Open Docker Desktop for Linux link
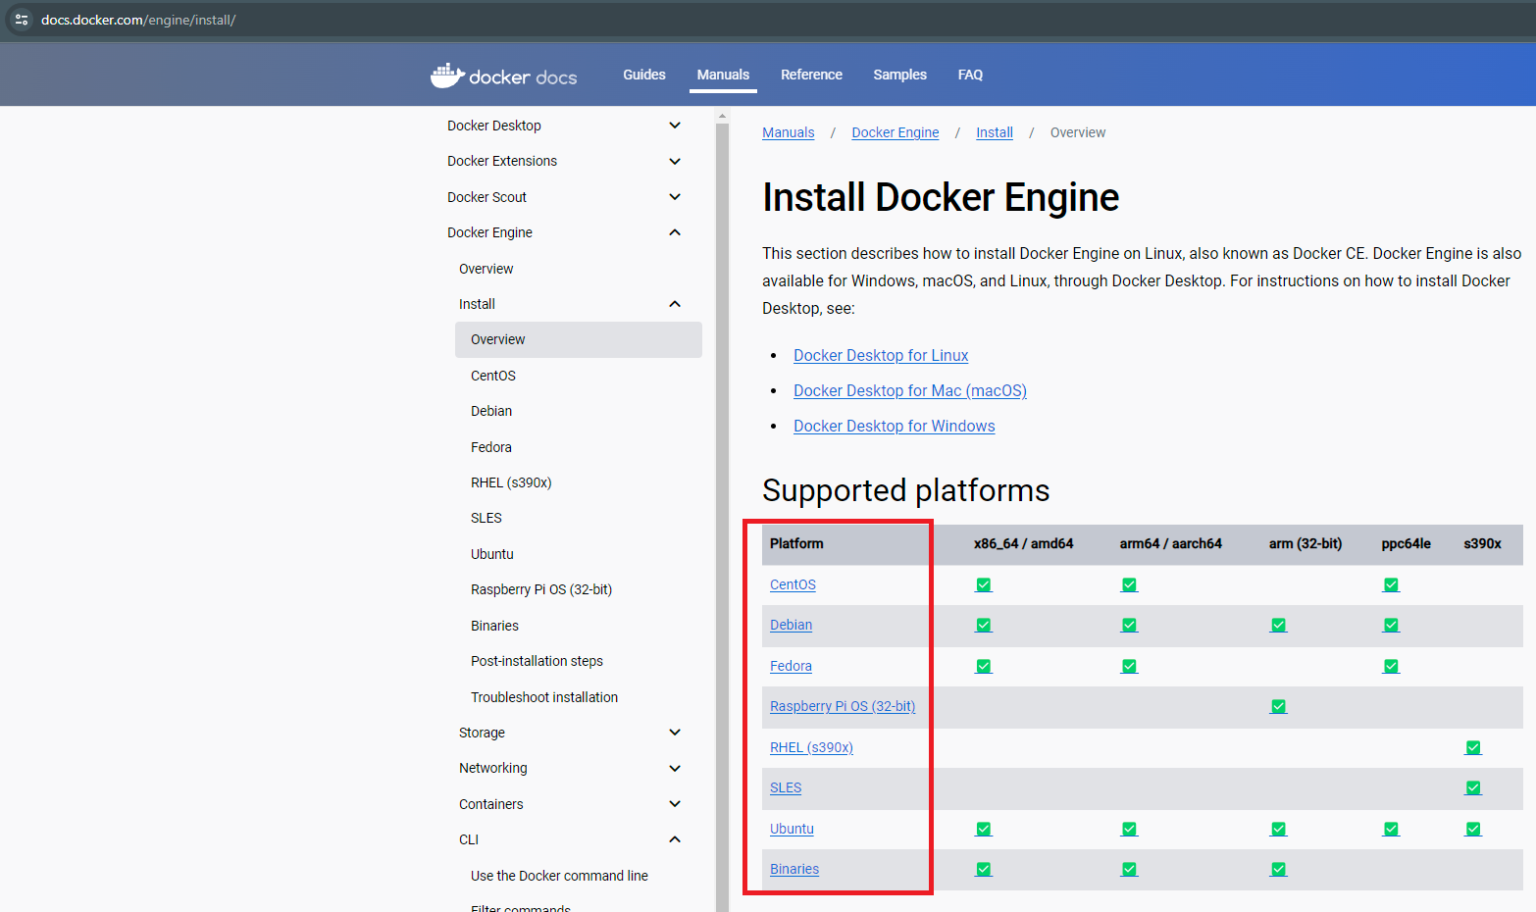 (880, 355)
